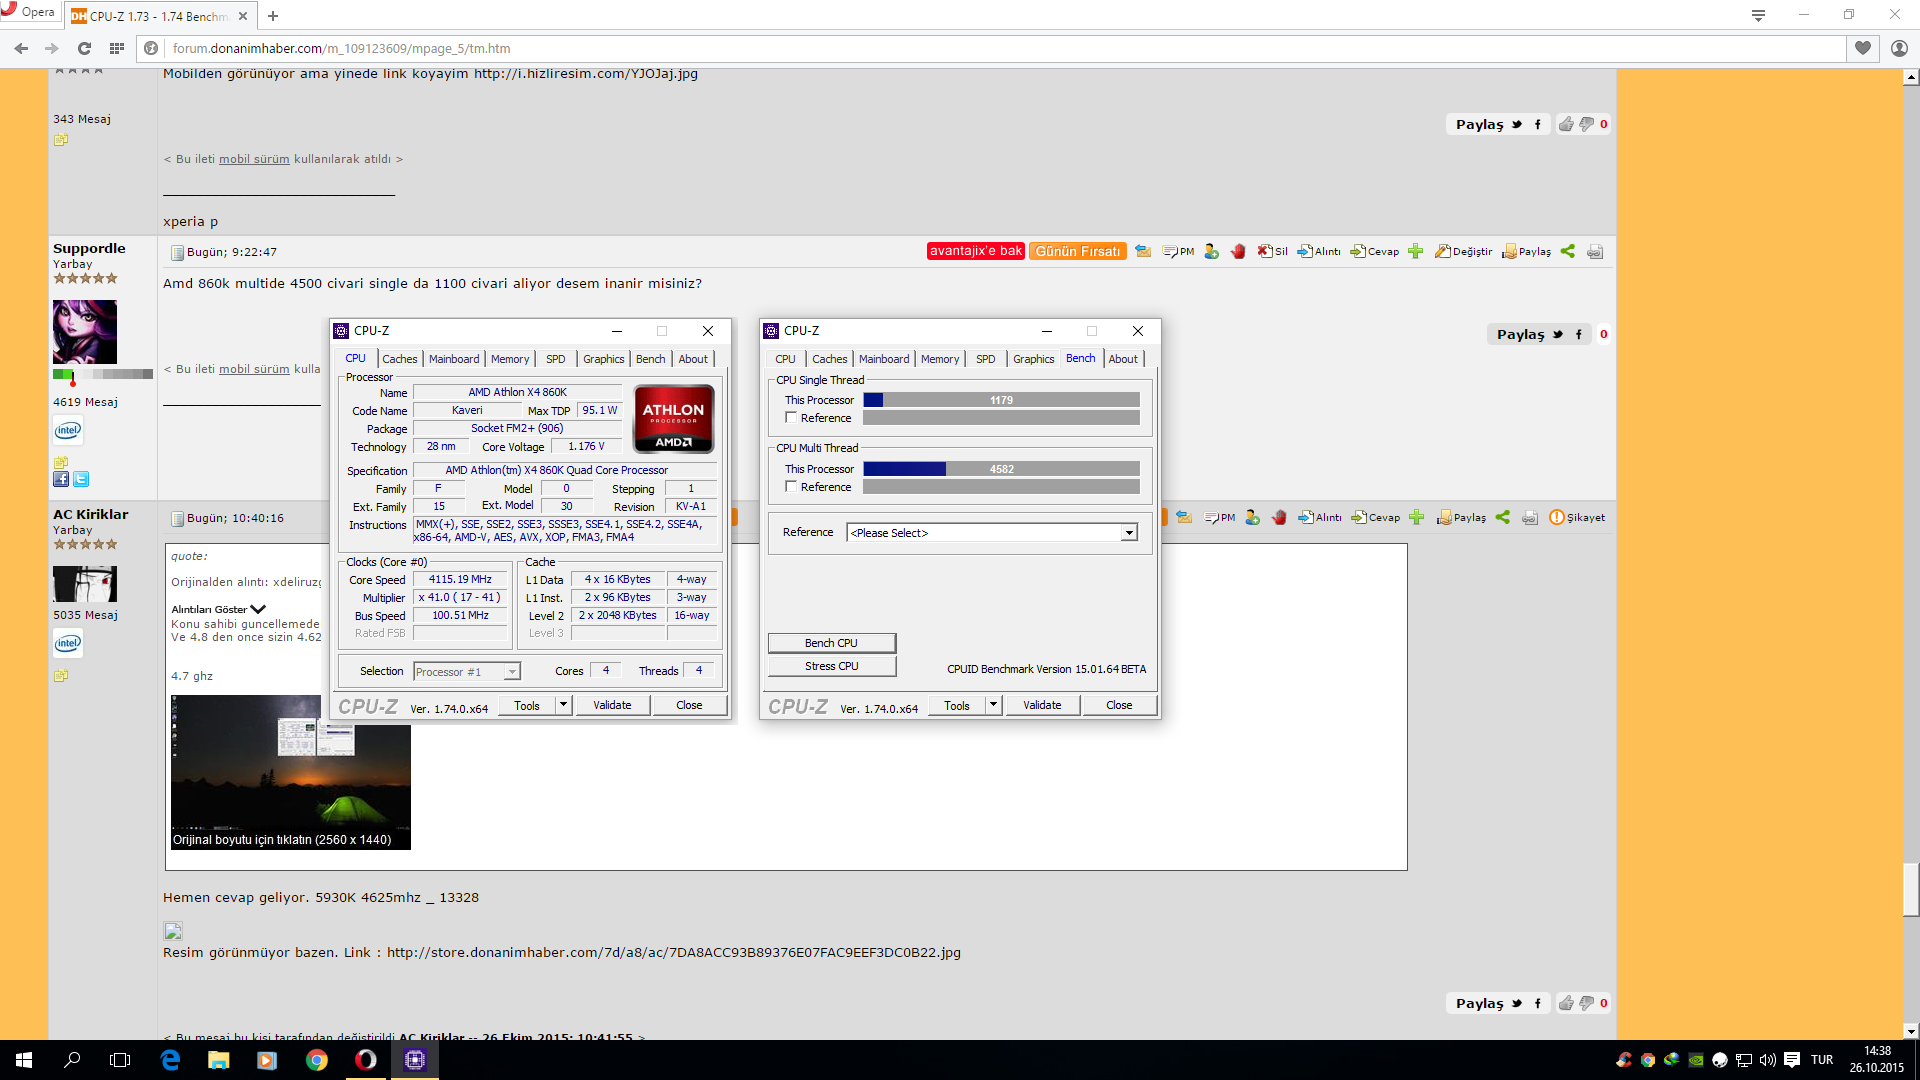Switch to Caches tab in left CPU-Z window

point(399,359)
